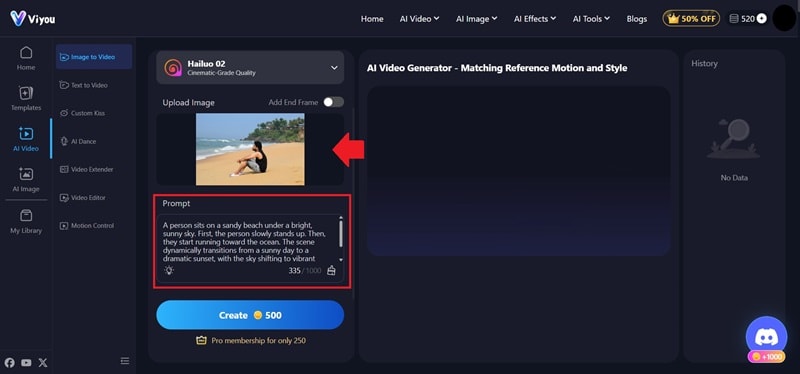Click the 50% OFF promo button
Image resolution: width=800 pixels, height=374 pixels.
(691, 18)
